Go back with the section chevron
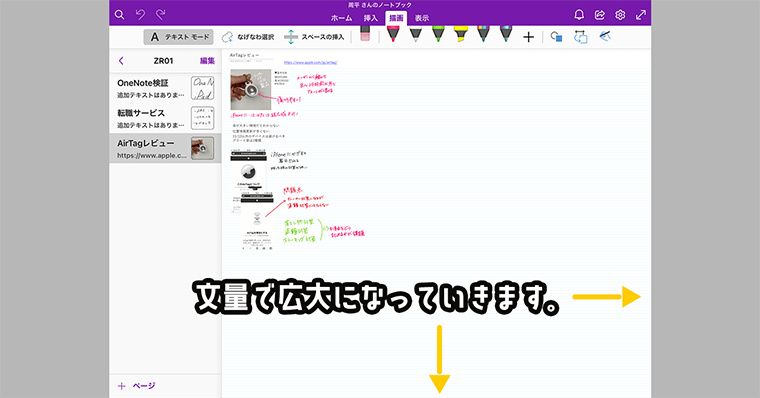760x398 pixels. pyautogui.click(x=121, y=61)
